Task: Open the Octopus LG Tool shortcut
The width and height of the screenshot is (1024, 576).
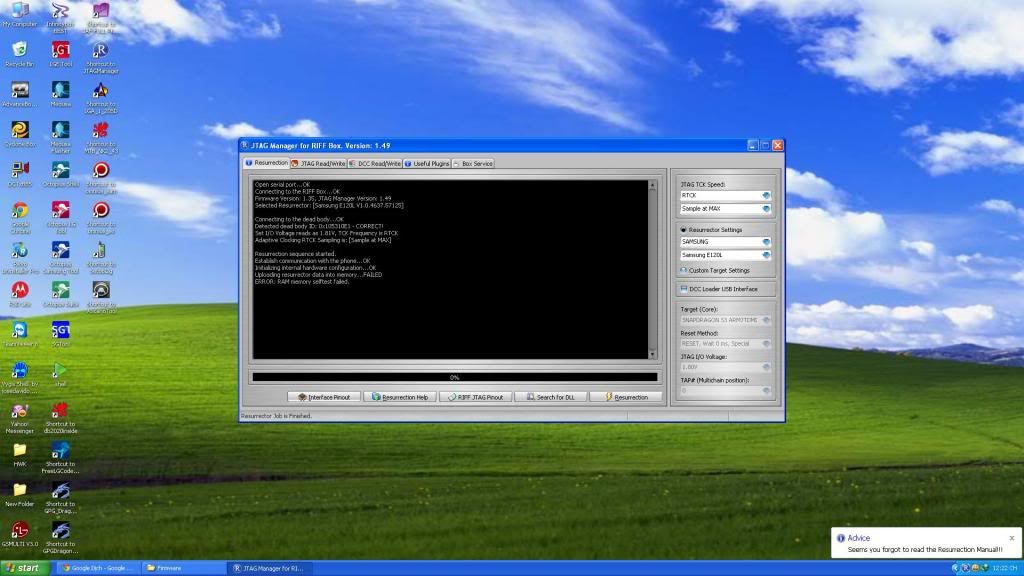Action: tap(60, 217)
